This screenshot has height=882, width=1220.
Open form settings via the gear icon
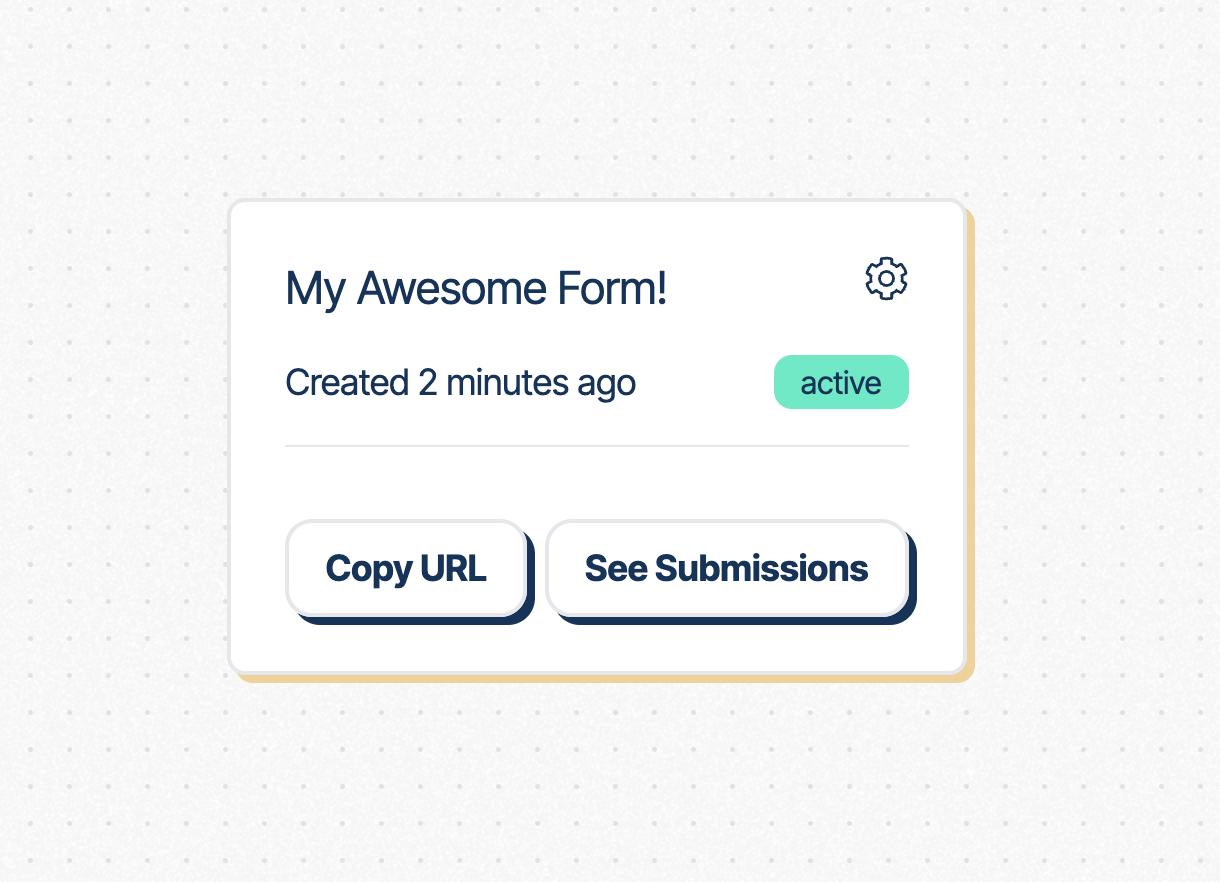point(886,279)
